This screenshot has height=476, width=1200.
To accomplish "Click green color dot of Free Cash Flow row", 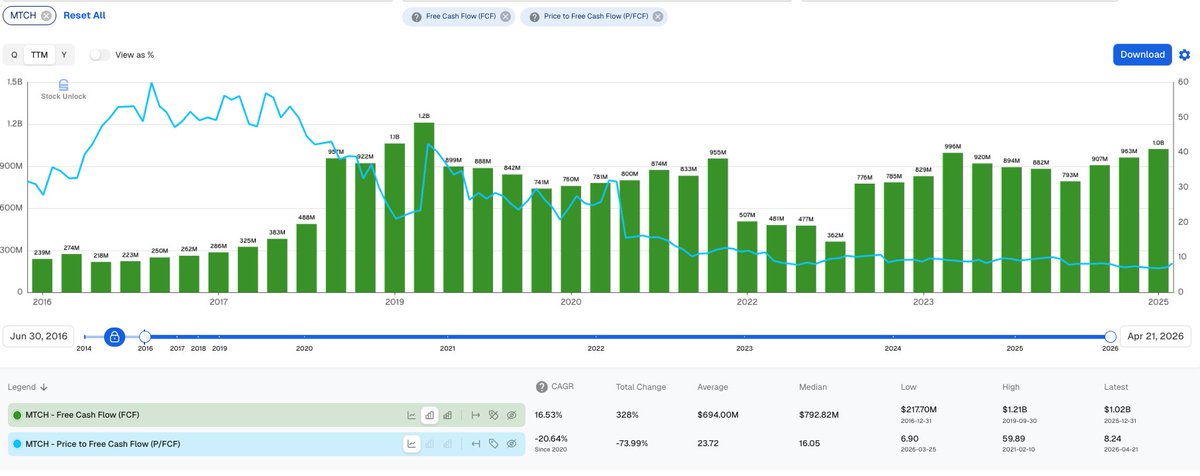I will click(15, 415).
